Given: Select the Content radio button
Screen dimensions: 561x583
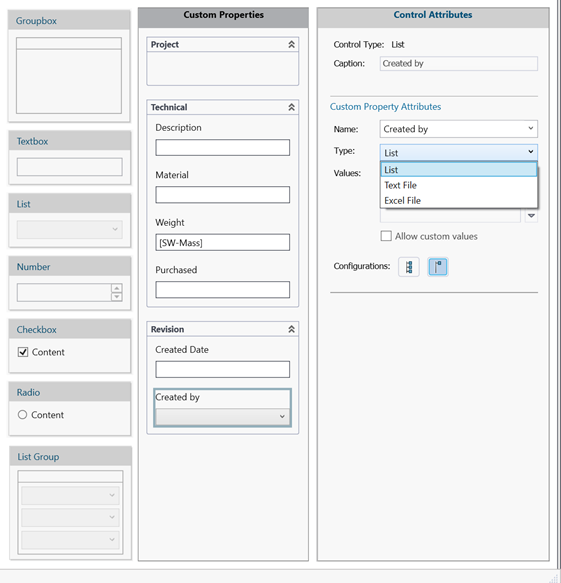Looking at the screenshot, I should (22, 415).
